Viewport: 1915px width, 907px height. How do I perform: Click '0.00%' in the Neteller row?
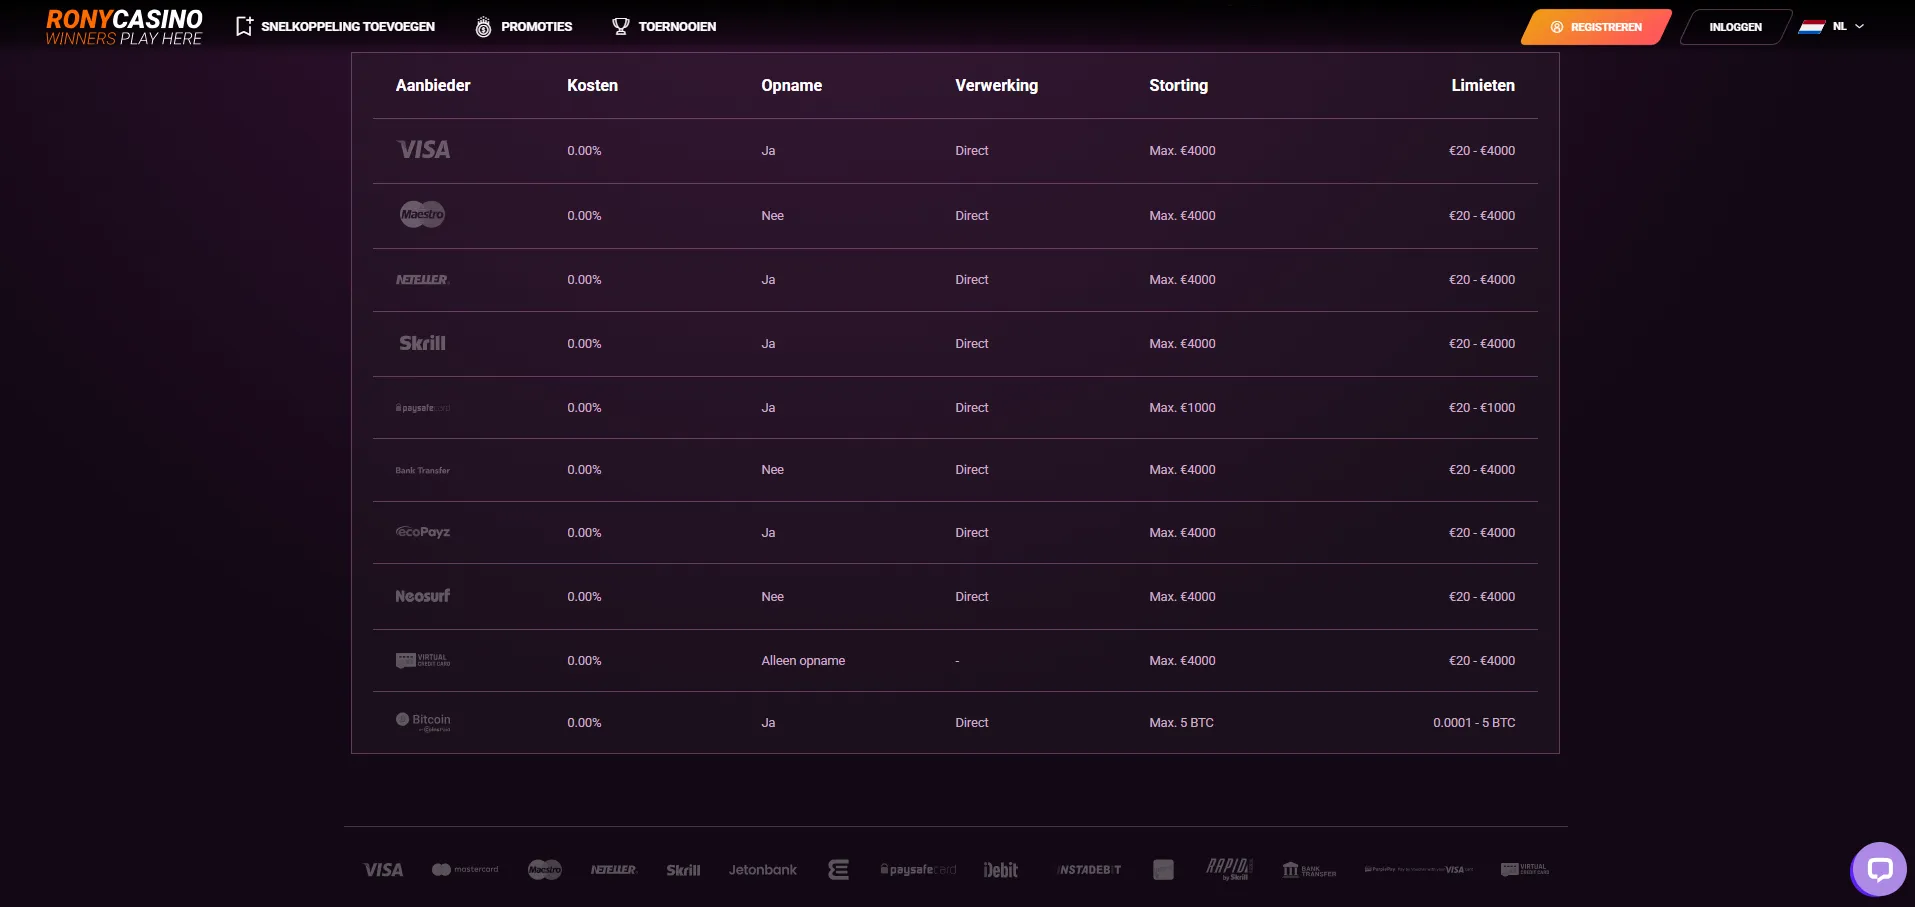[x=584, y=280]
